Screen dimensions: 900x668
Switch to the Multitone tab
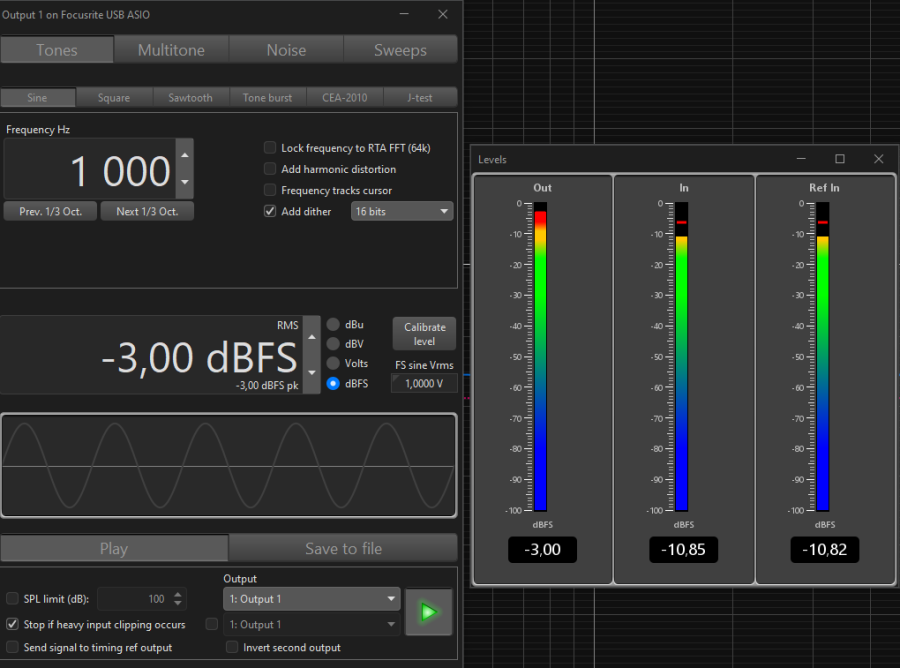click(x=171, y=50)
